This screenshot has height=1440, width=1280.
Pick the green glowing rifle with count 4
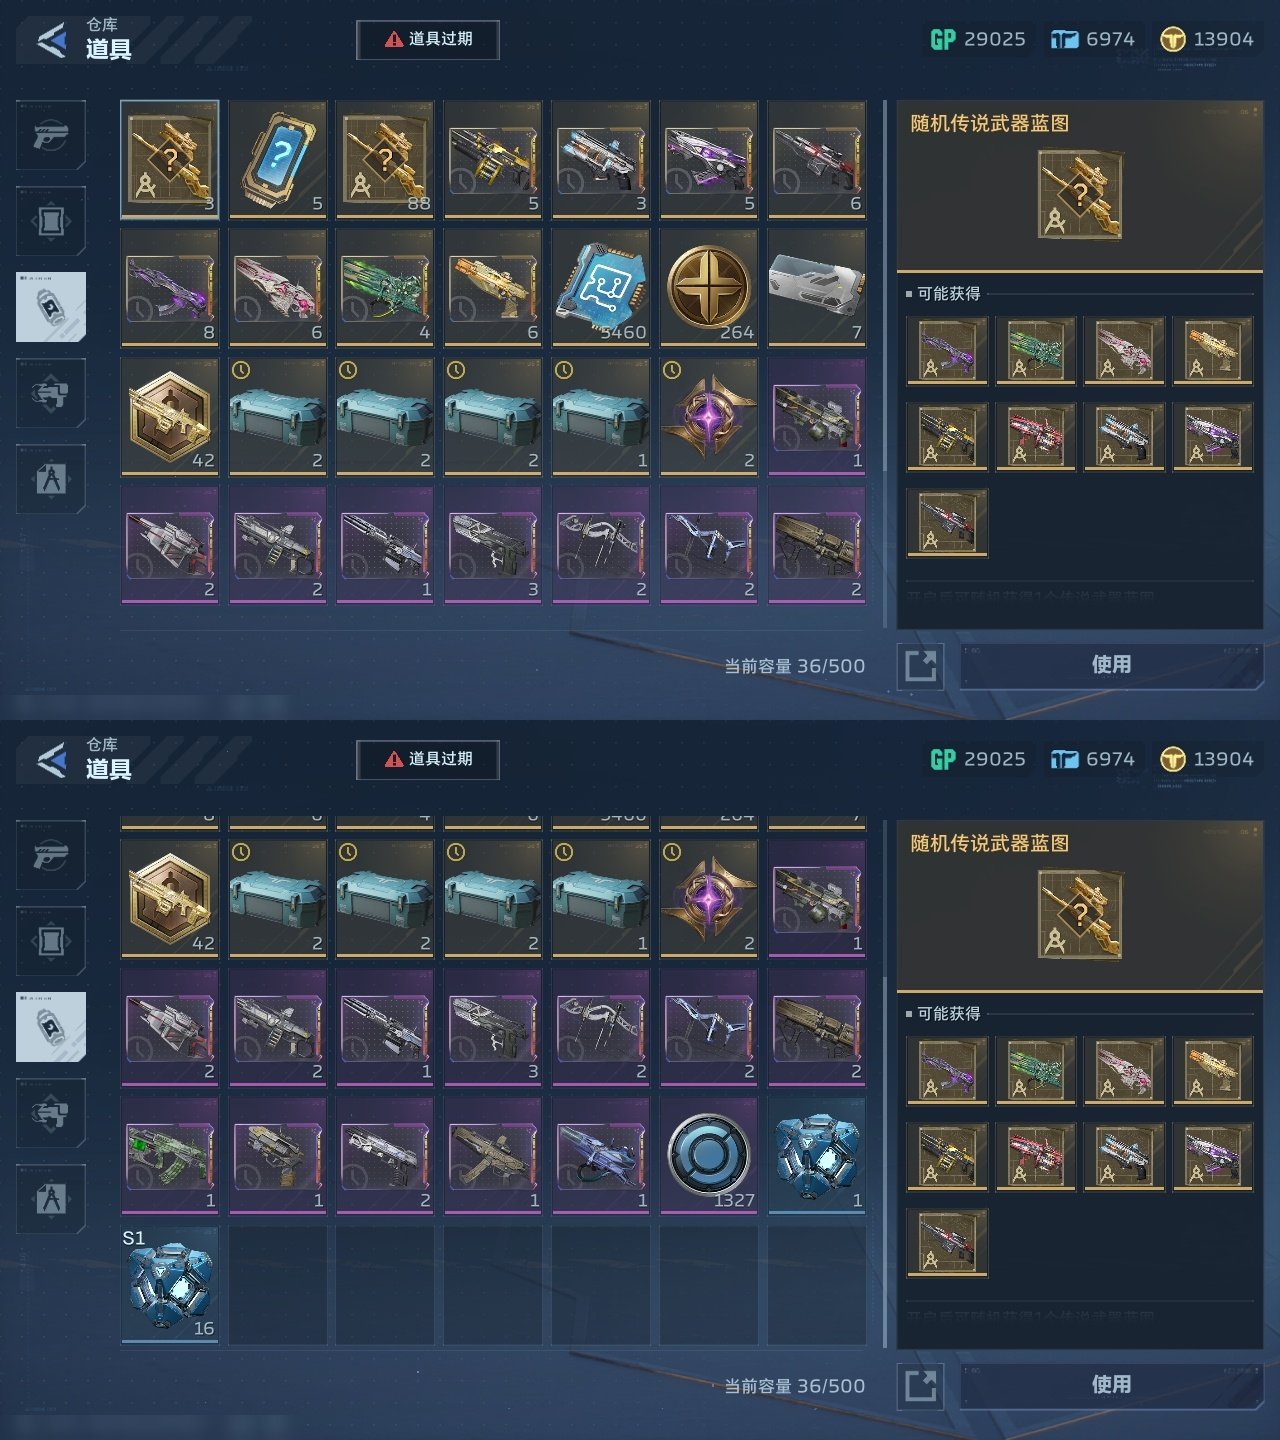click(x=385, y=288)
